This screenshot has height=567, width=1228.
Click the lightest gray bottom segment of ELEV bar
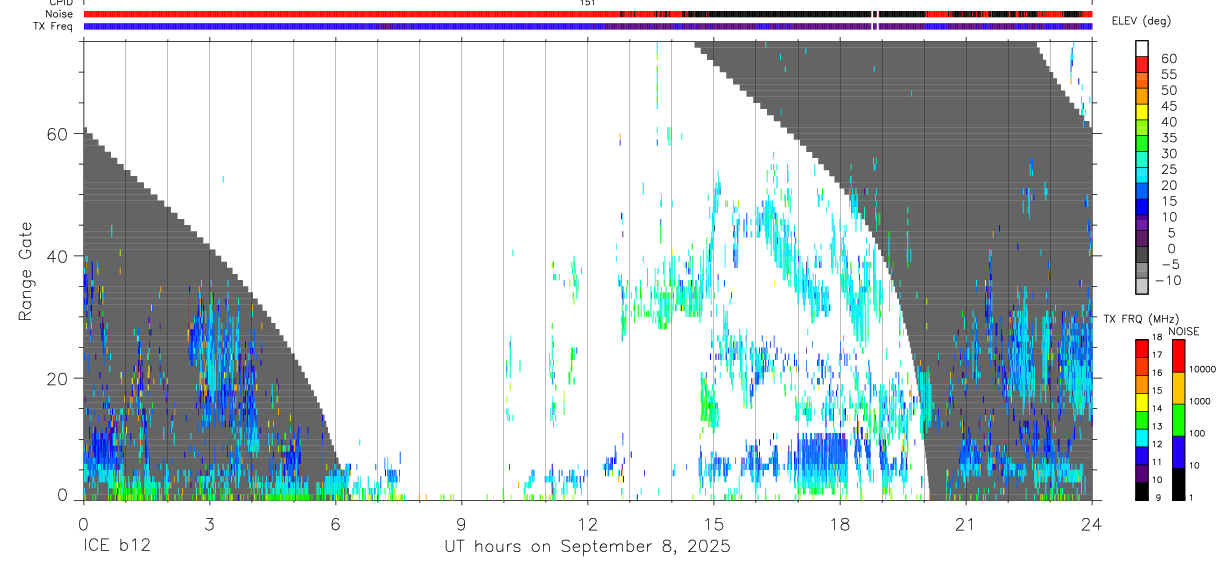[x=1143, y=286]
